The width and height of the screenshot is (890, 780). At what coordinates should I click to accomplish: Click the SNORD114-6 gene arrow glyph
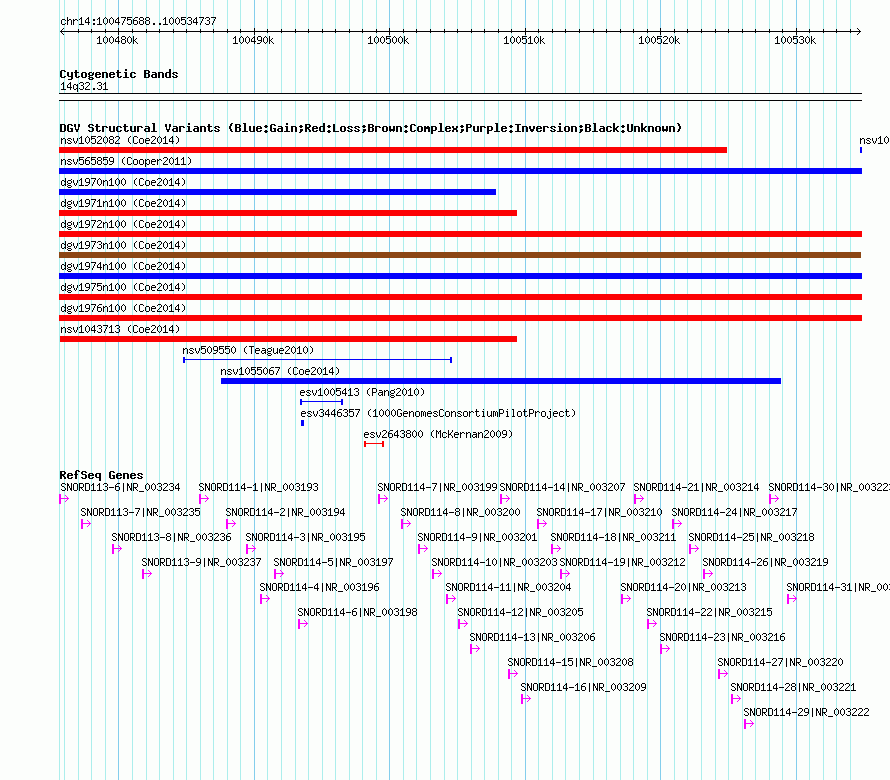point(303,624)
